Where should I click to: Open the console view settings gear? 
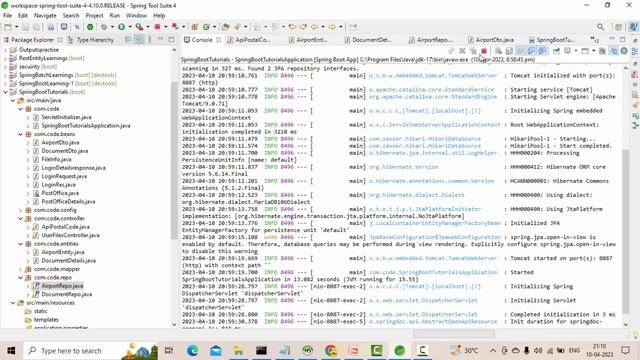tap(624, 51)
